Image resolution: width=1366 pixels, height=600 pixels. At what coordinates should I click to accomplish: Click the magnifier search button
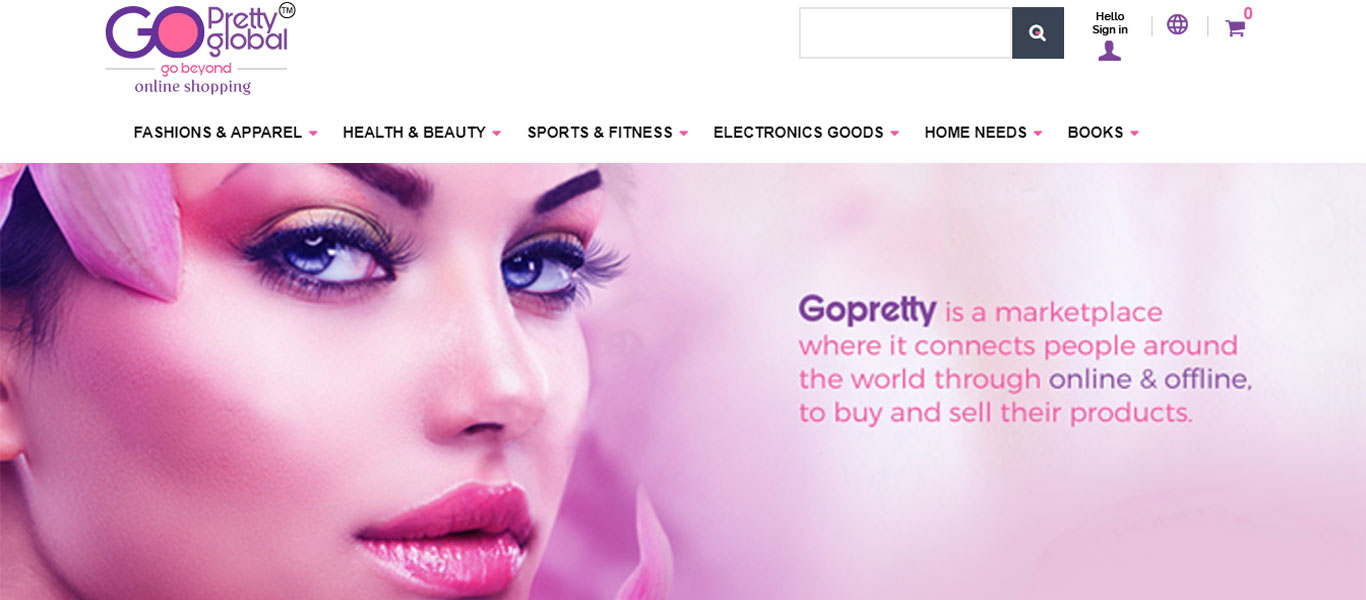coord(1038,33)
